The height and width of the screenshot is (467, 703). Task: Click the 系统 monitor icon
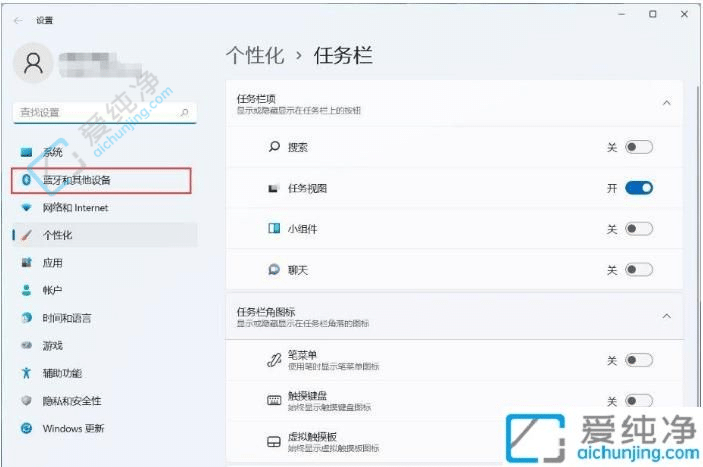point(26,152)
